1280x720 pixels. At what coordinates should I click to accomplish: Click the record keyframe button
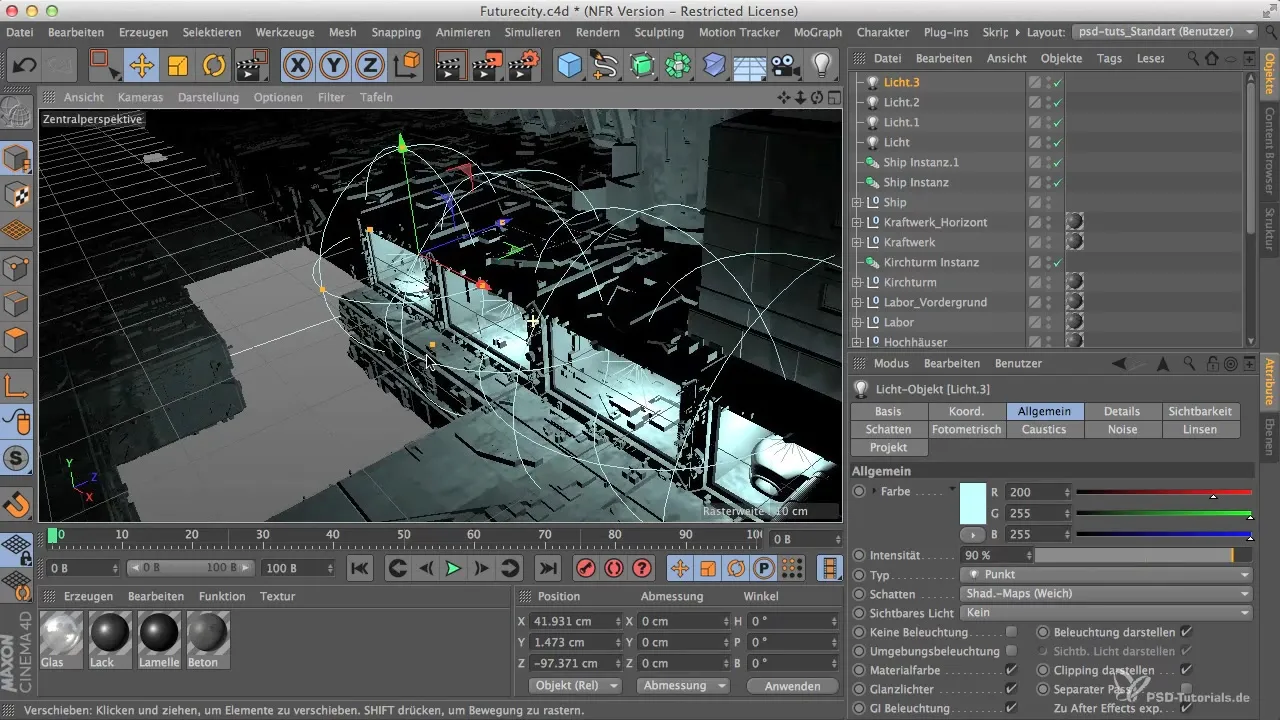[587, 568]
